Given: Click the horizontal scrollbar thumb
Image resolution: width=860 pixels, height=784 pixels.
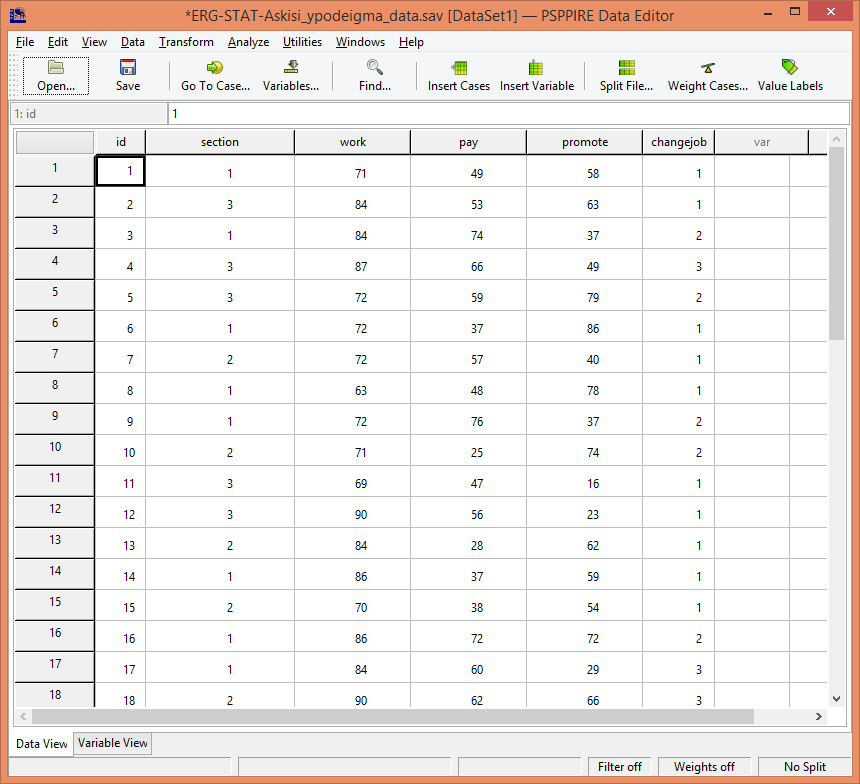Looking at the screenshot, I should click(393, 717).
